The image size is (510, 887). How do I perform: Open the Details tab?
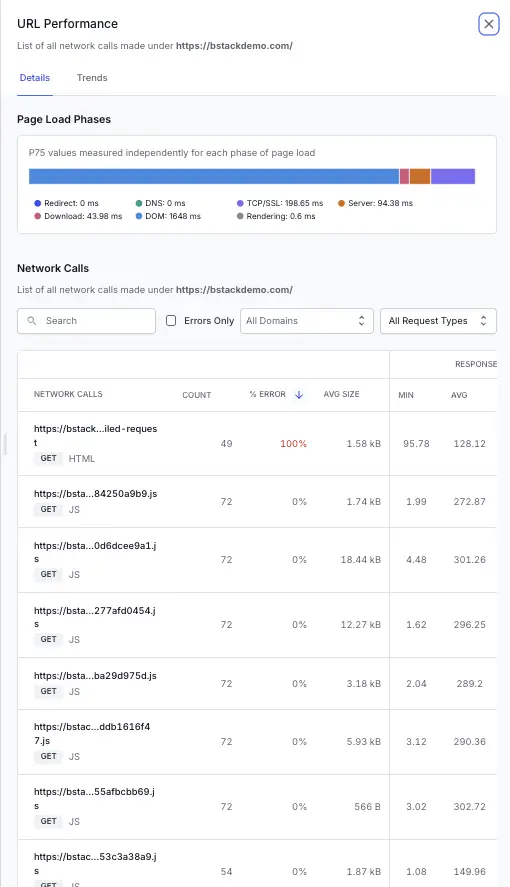coord(34,78)
